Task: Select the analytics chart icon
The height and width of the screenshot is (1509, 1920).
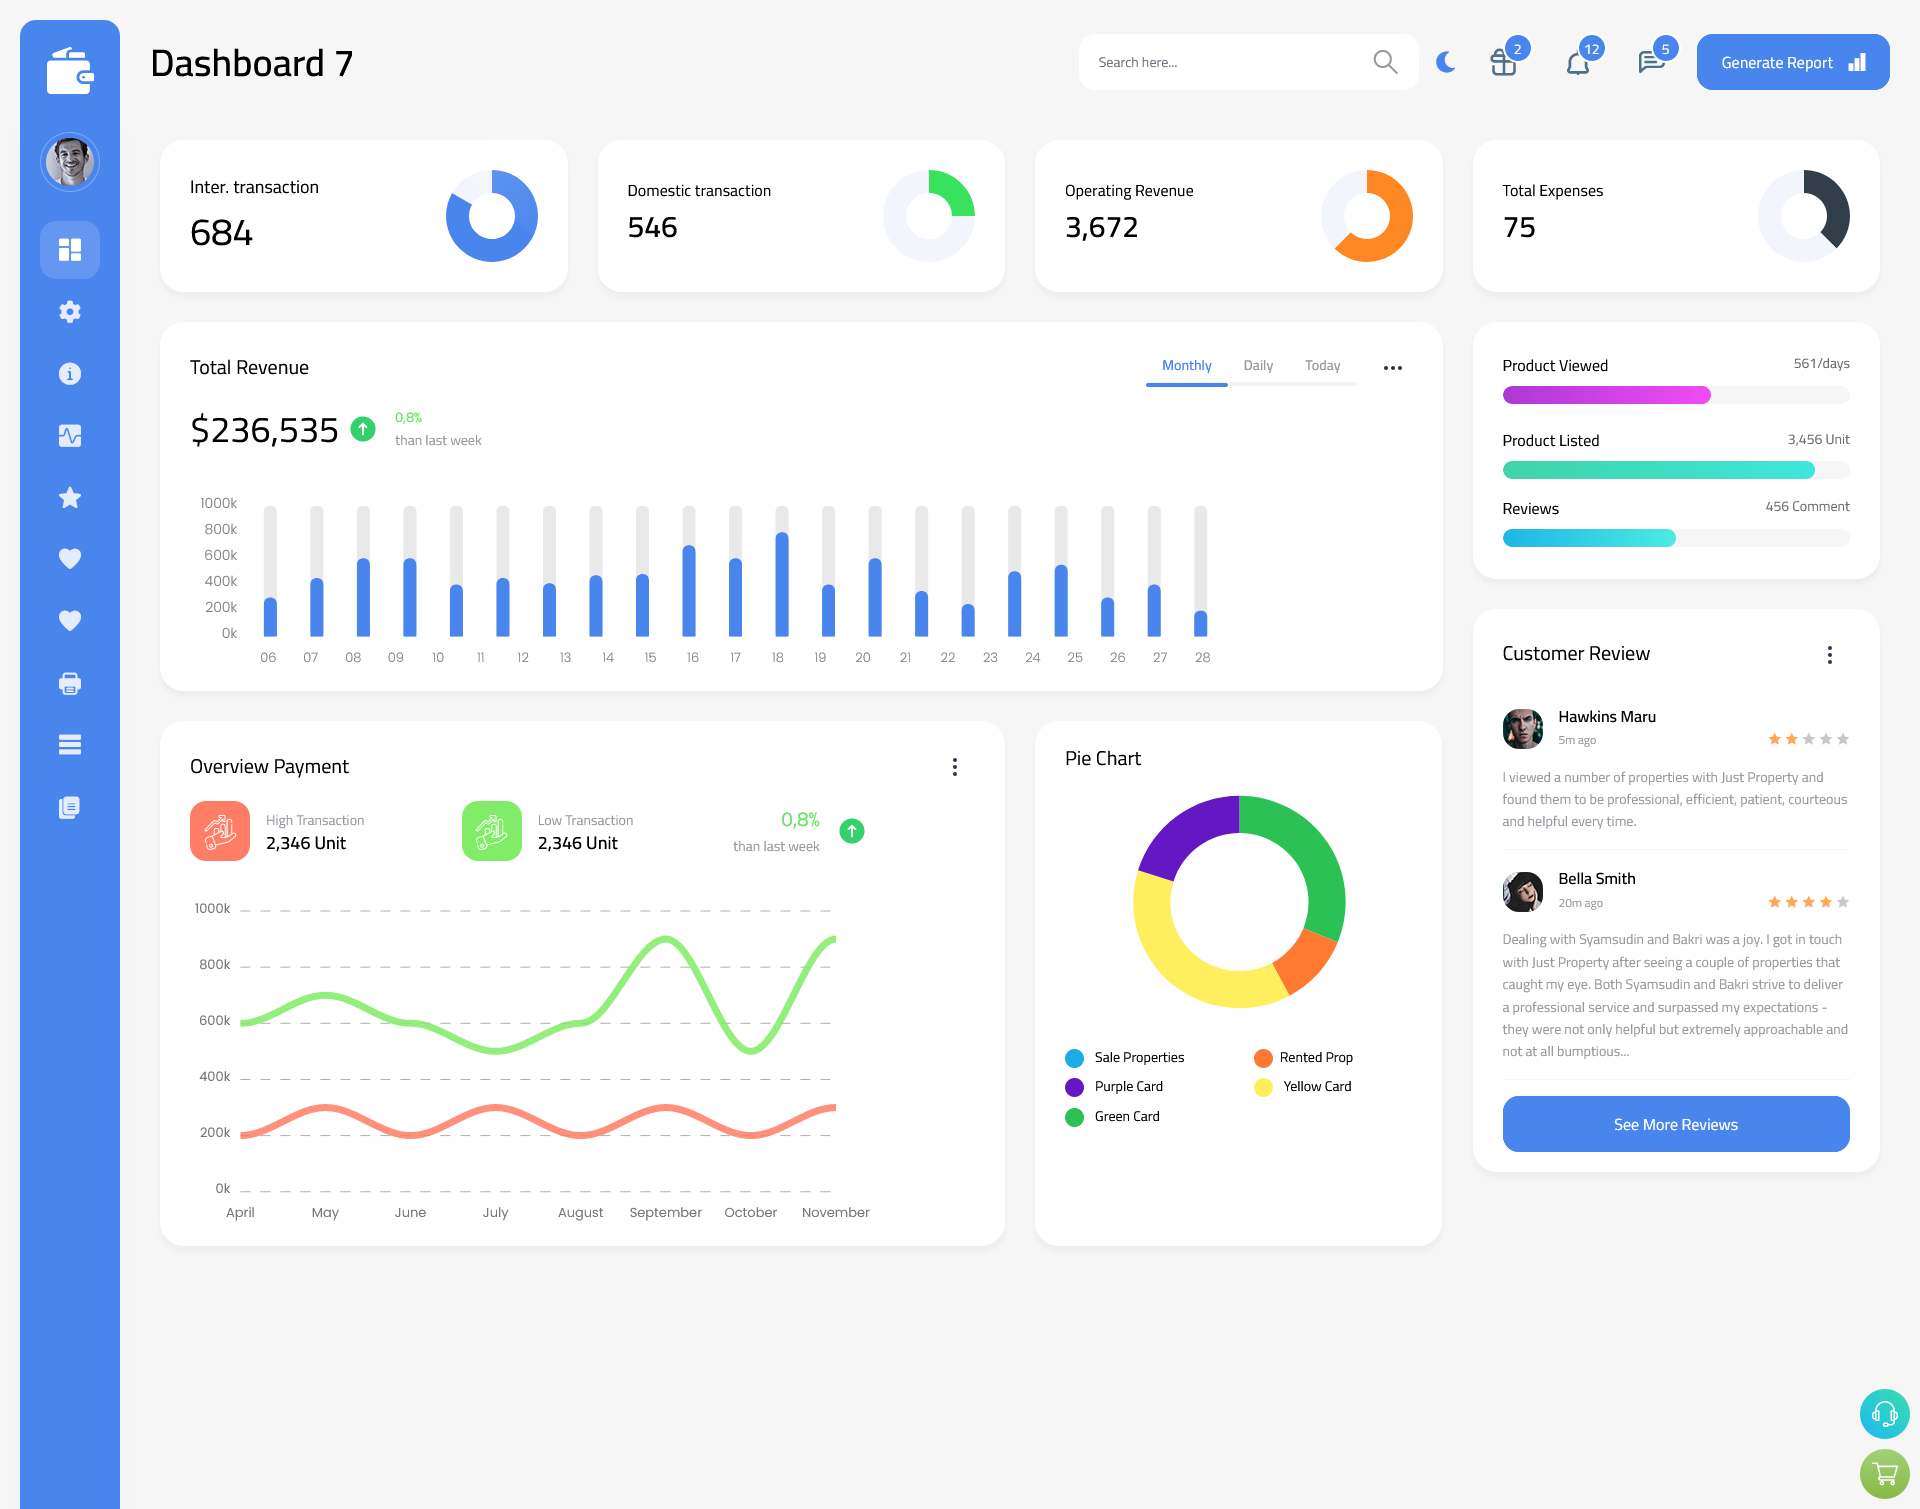Action: tap(70, 436)
